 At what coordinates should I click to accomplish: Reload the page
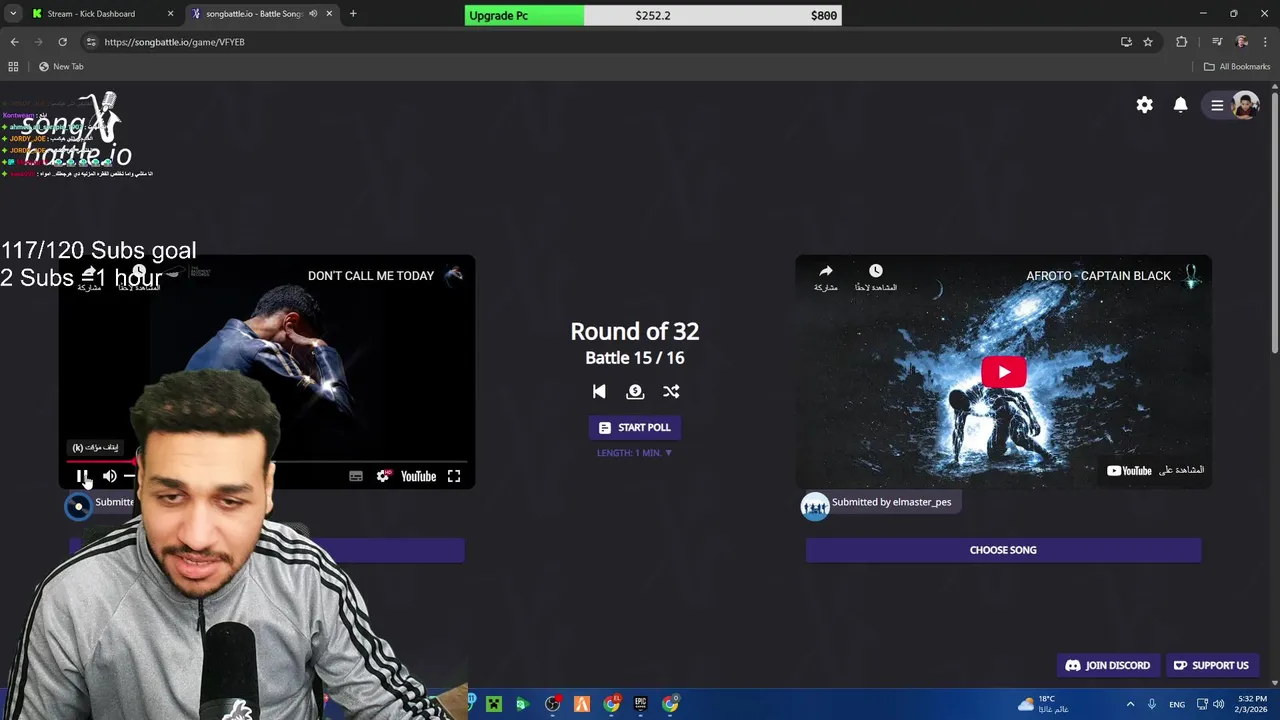tap(62, 42)
